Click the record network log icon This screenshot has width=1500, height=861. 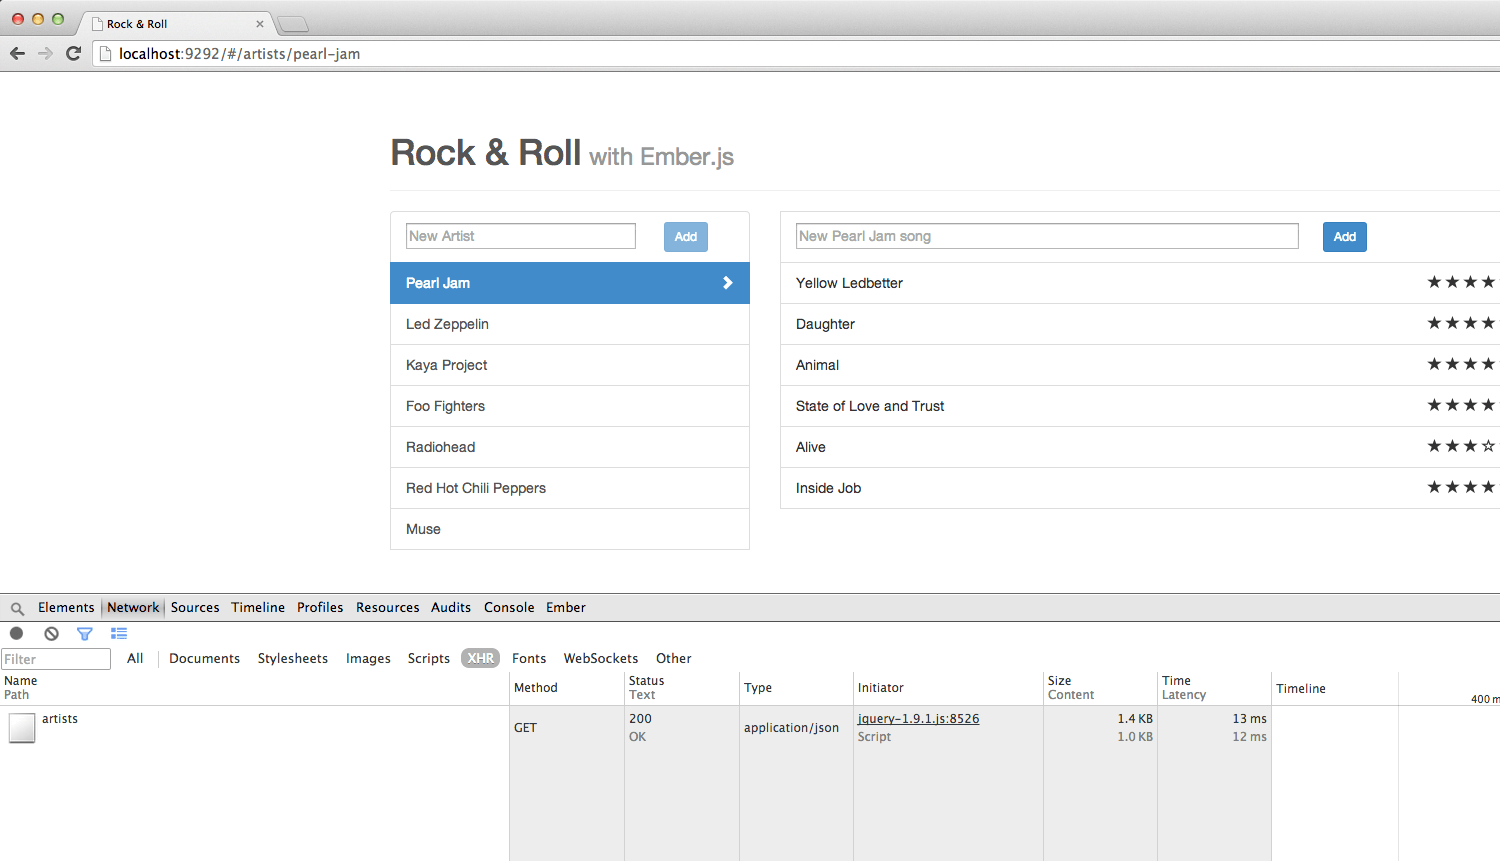[x=17, y=633]
